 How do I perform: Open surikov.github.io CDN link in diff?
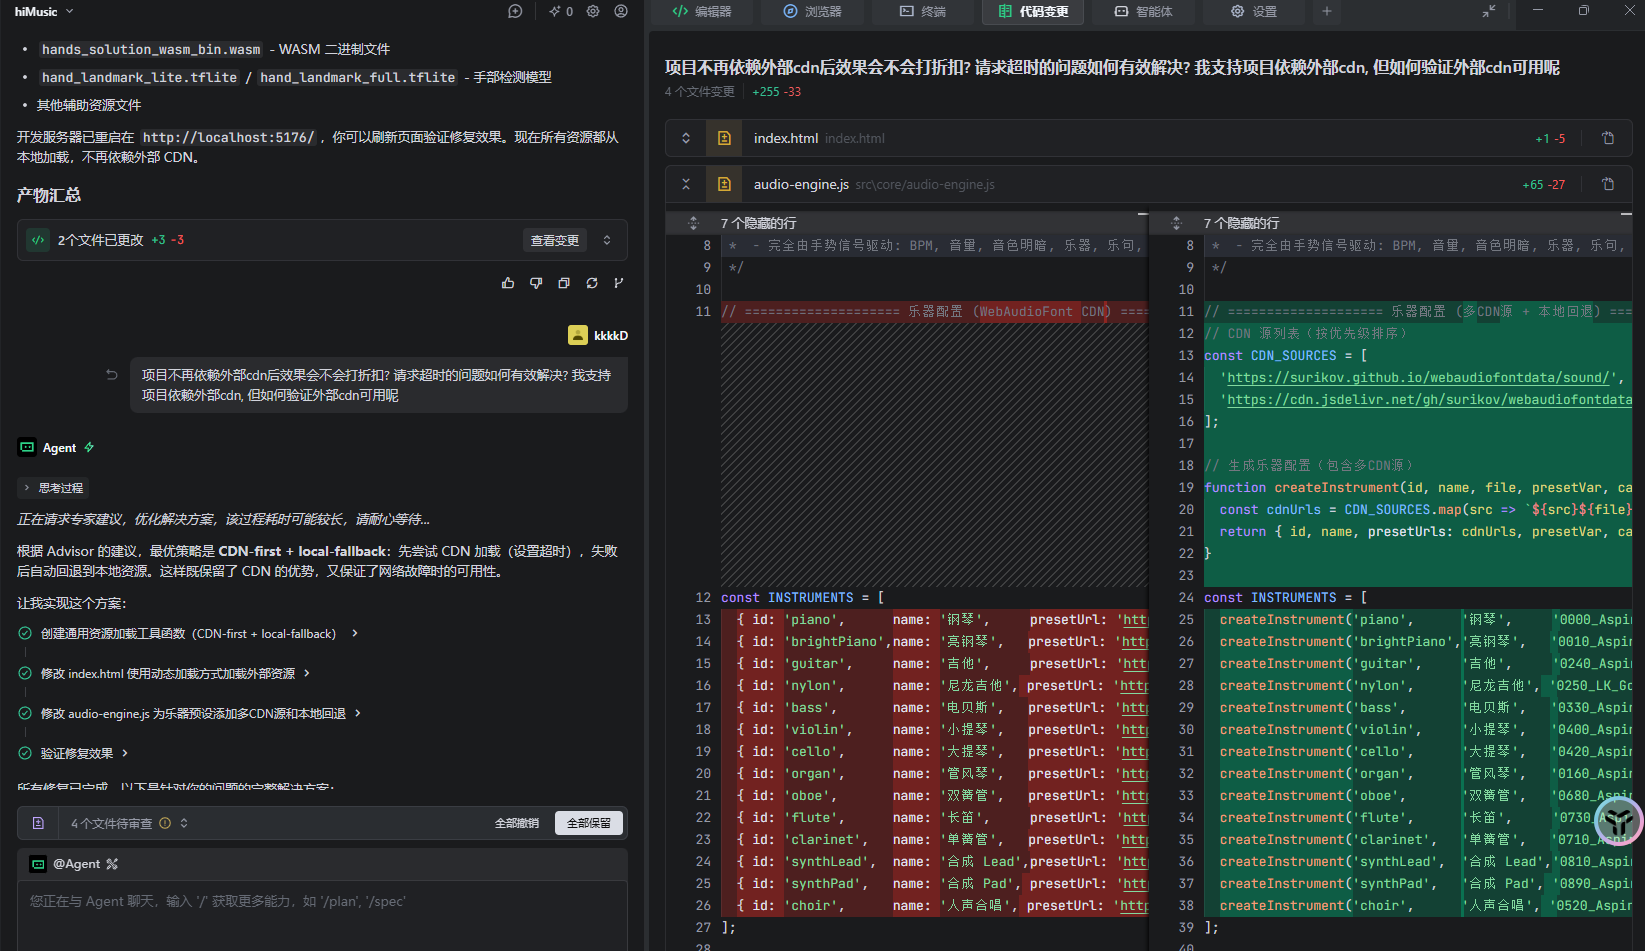click(1418, 377)
